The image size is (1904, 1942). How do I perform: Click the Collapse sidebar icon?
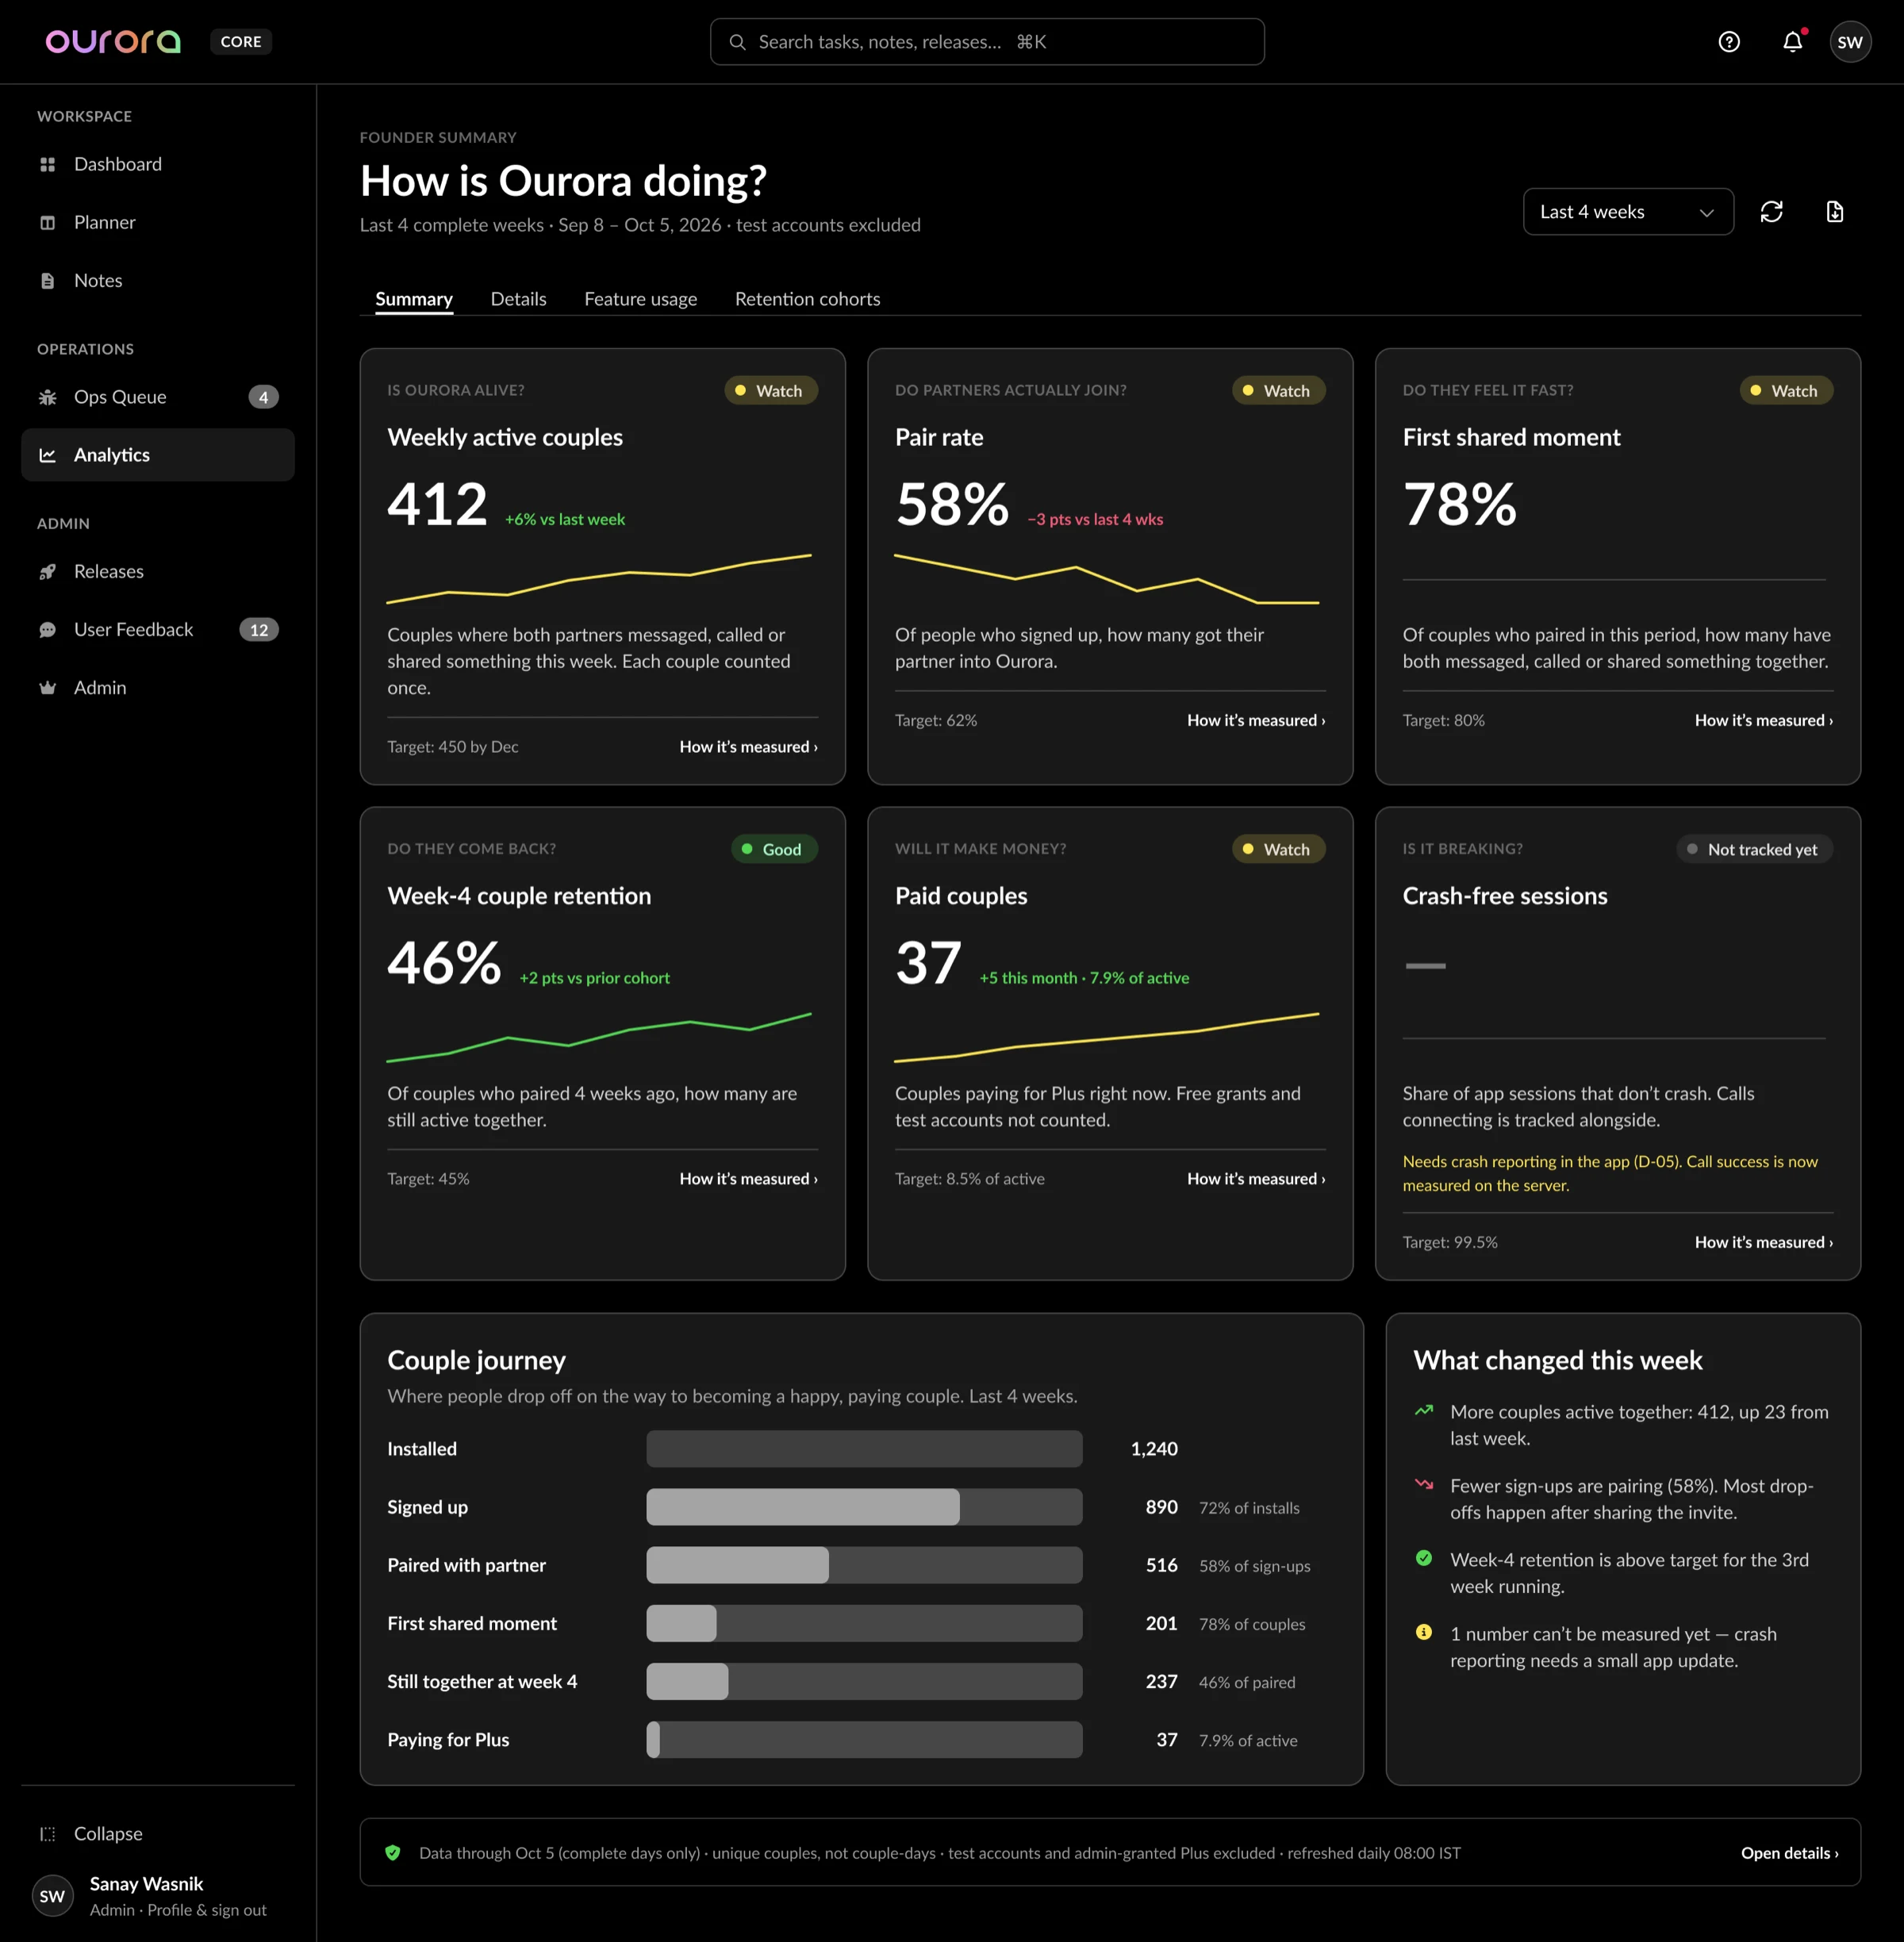pyautogui.click(x=47, y=1833)
